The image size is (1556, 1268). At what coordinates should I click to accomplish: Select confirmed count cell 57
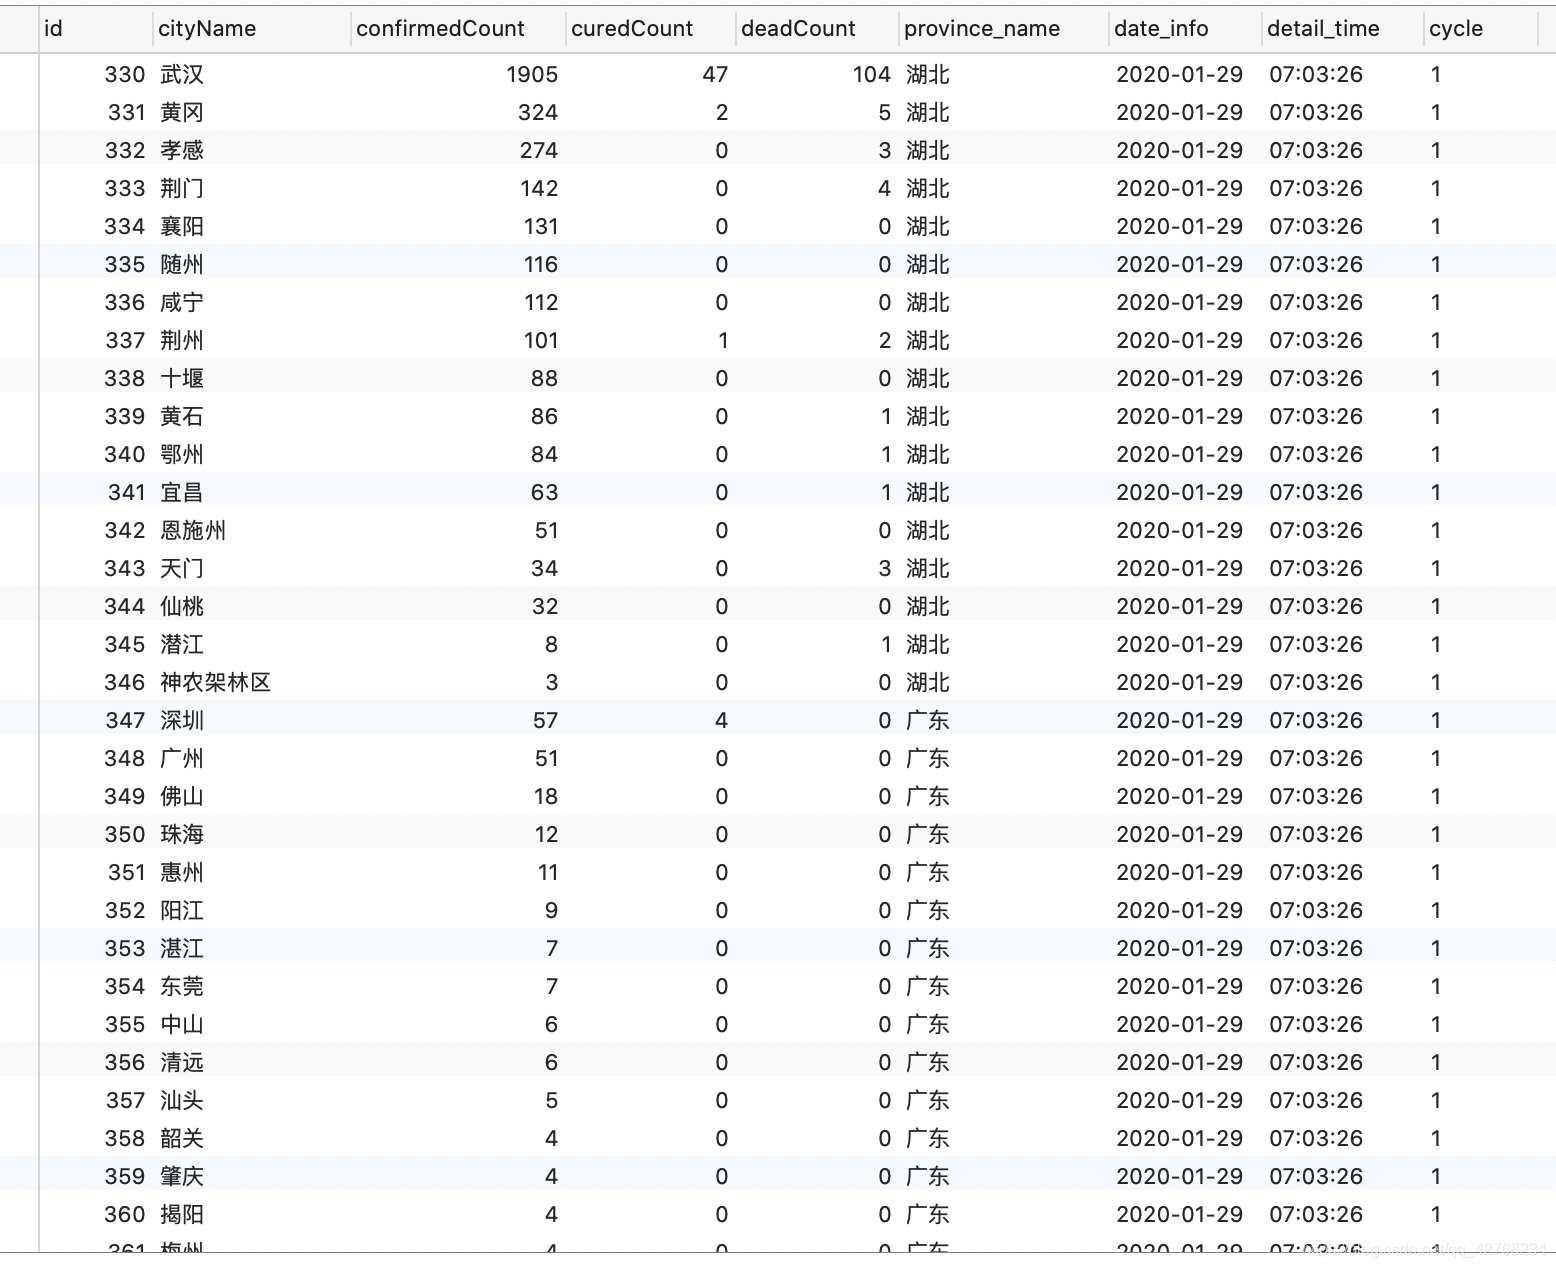tap(545, 720)
